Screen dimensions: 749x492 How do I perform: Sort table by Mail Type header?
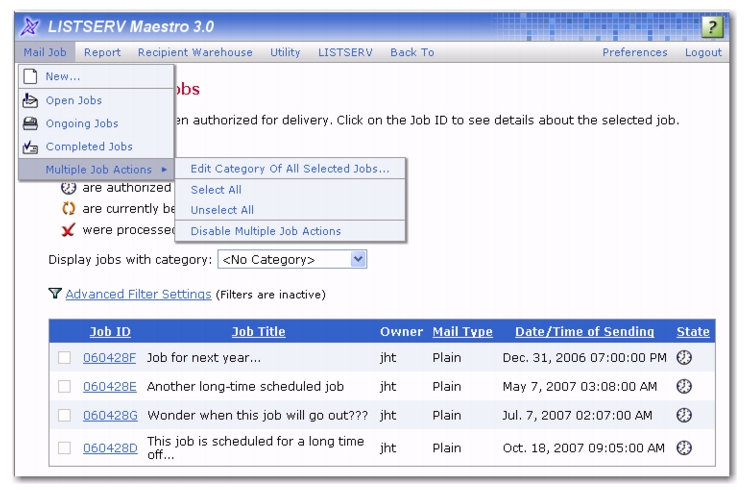click(462, 332)
